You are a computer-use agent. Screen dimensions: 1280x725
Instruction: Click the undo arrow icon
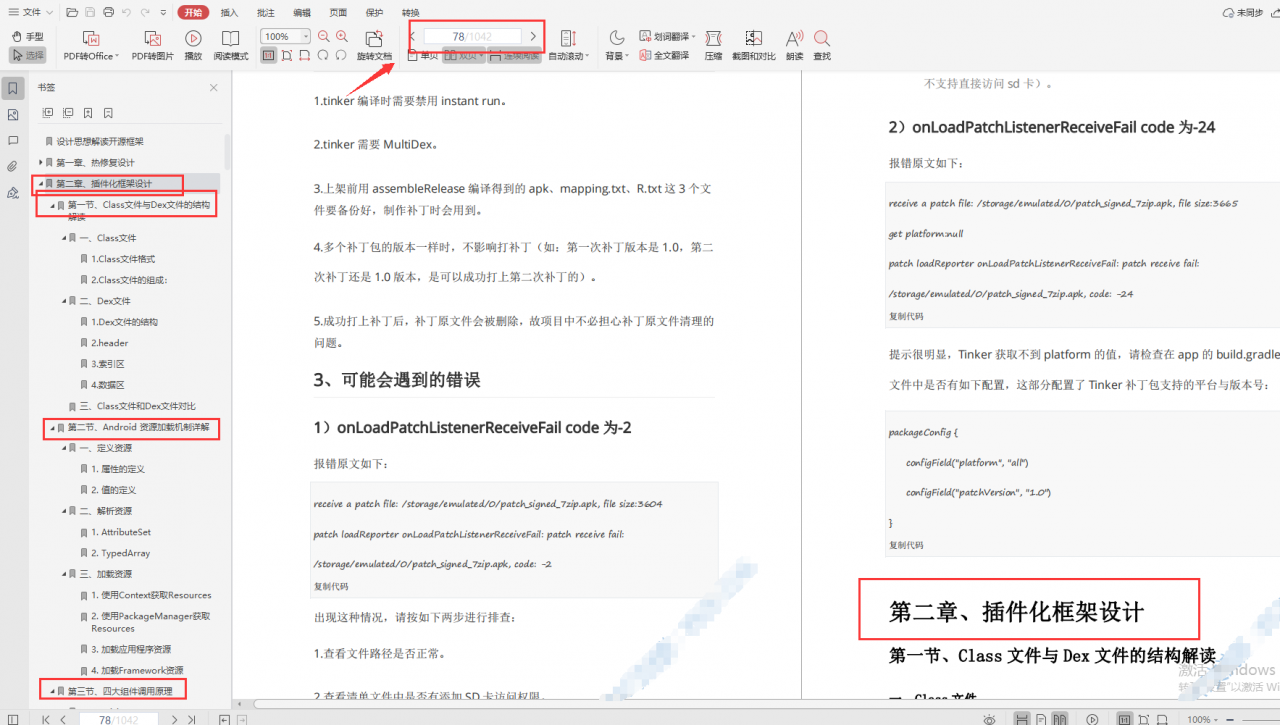point(126,12)
